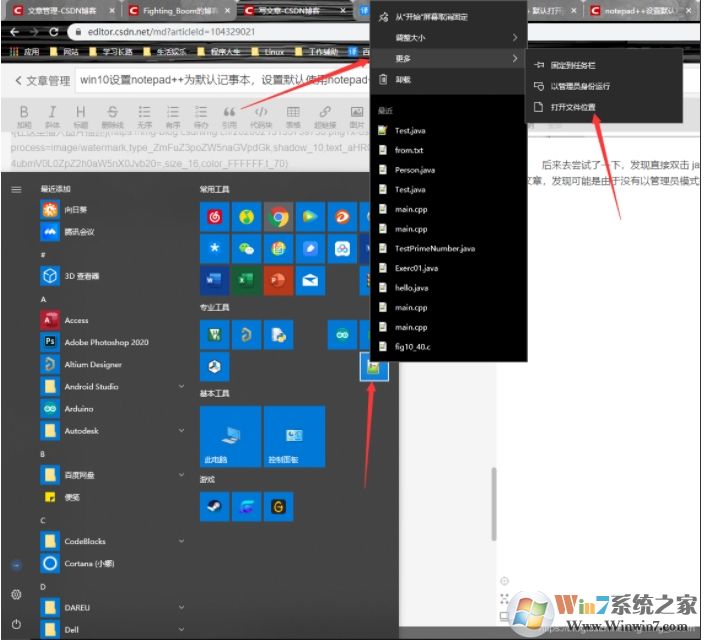Open recent file TestPrimeNumber.java

click(x=448, y=248)
